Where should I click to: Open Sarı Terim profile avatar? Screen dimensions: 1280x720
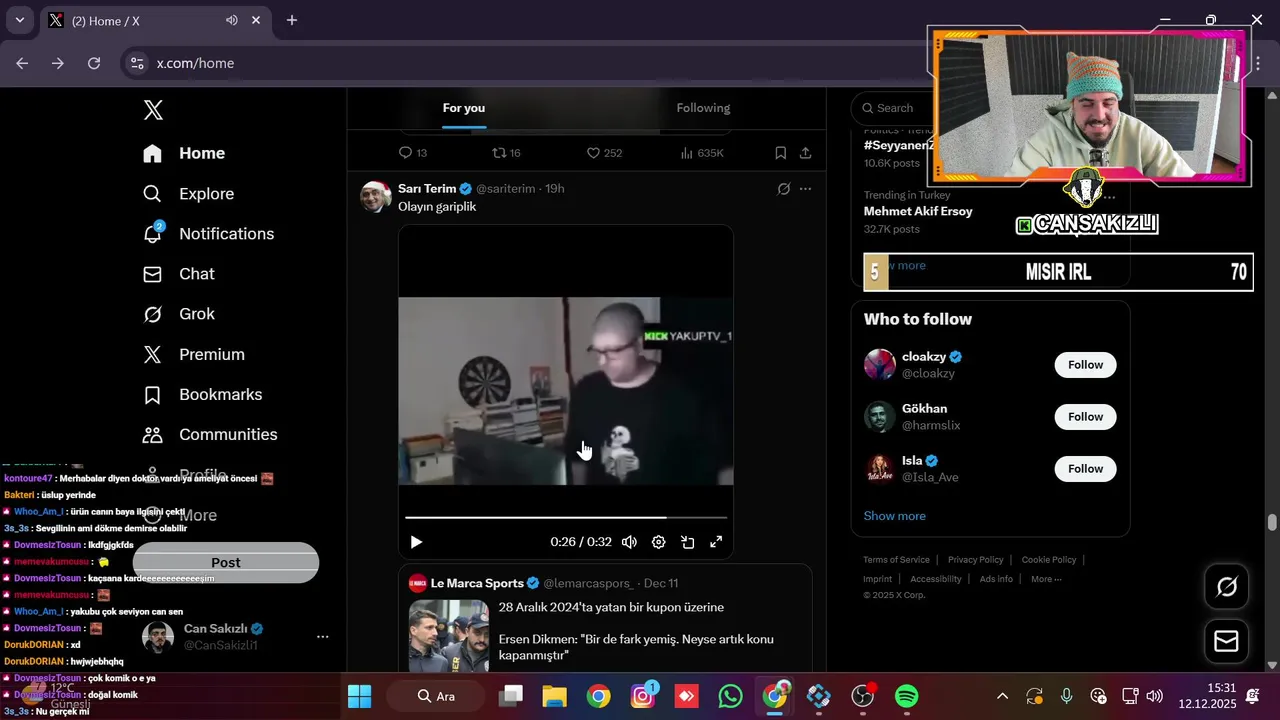coord(376,197)
